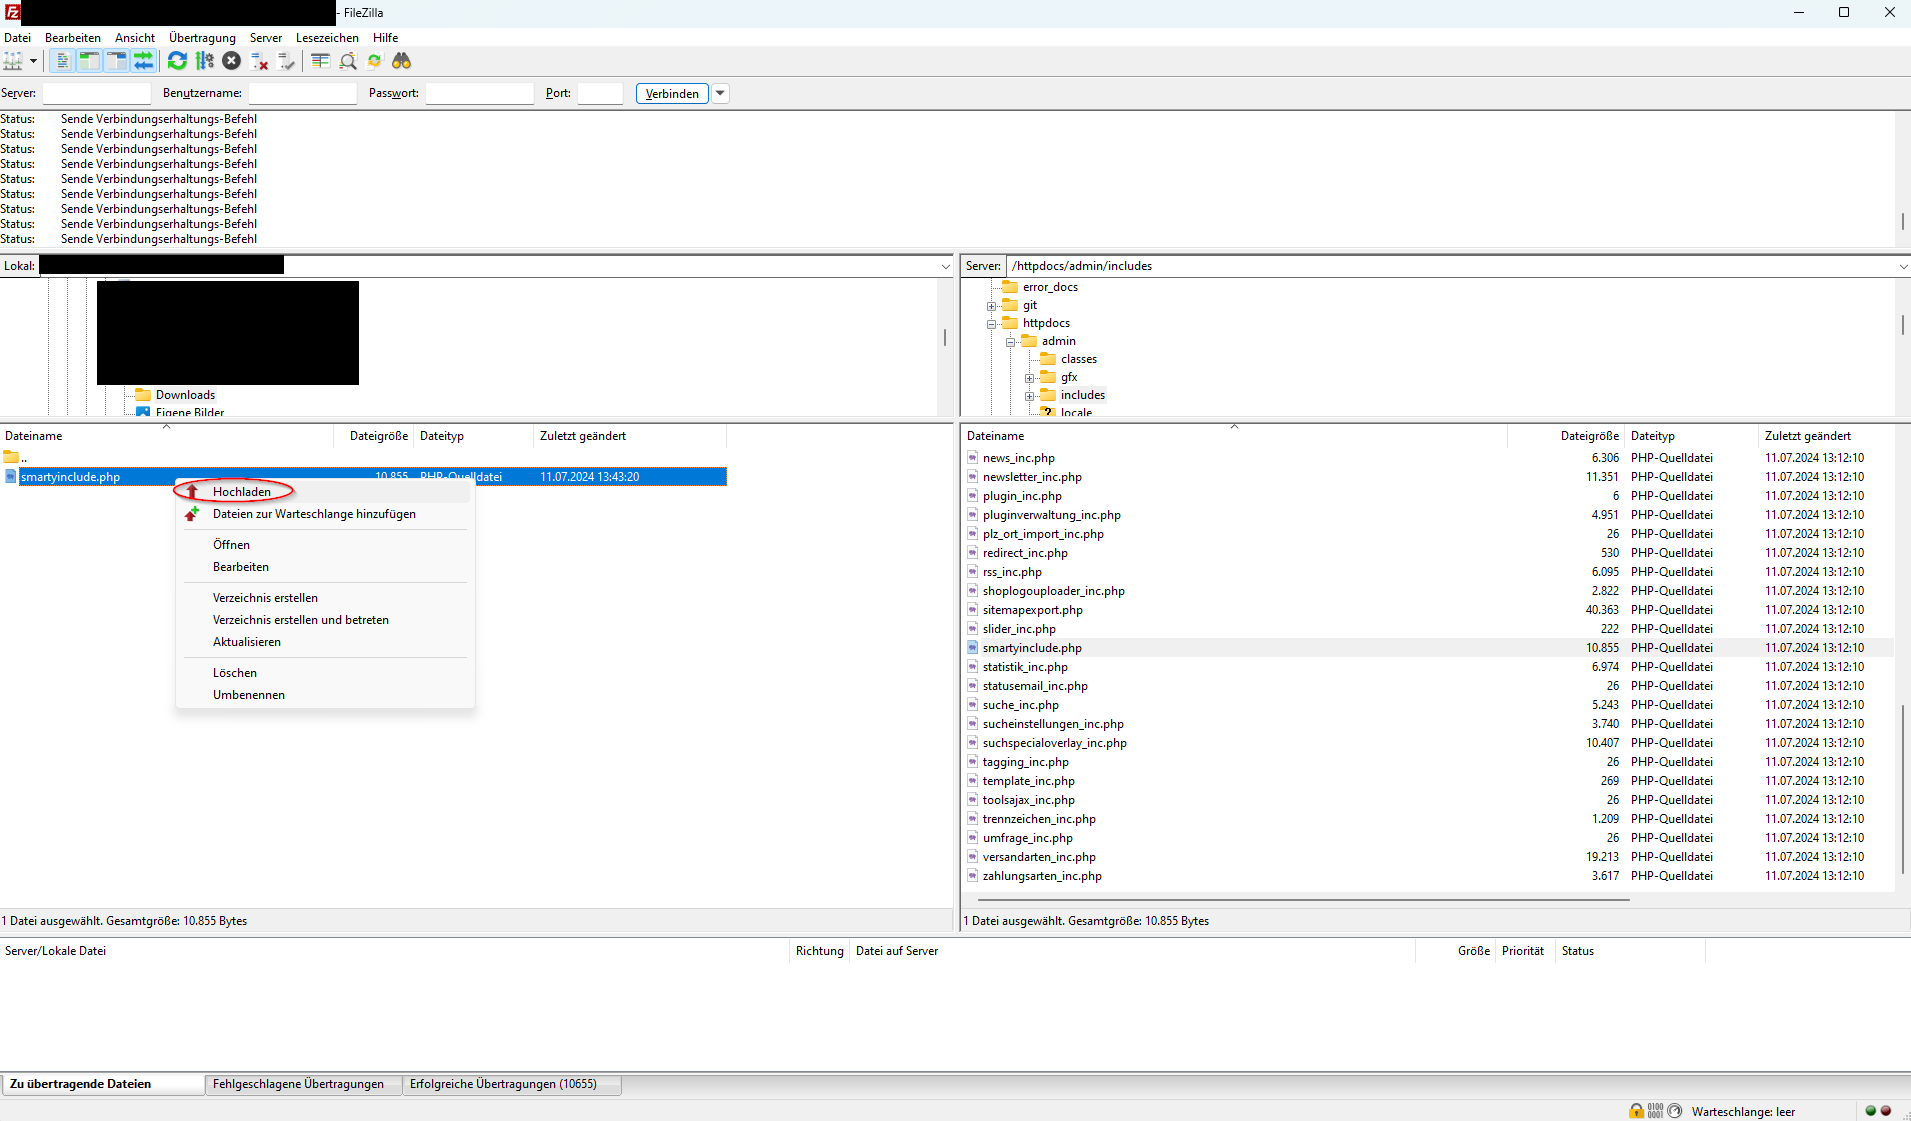Viewport: 1911px width, 1121px height.
Task: Open the Übertragung menu
Action: [202, 38]
